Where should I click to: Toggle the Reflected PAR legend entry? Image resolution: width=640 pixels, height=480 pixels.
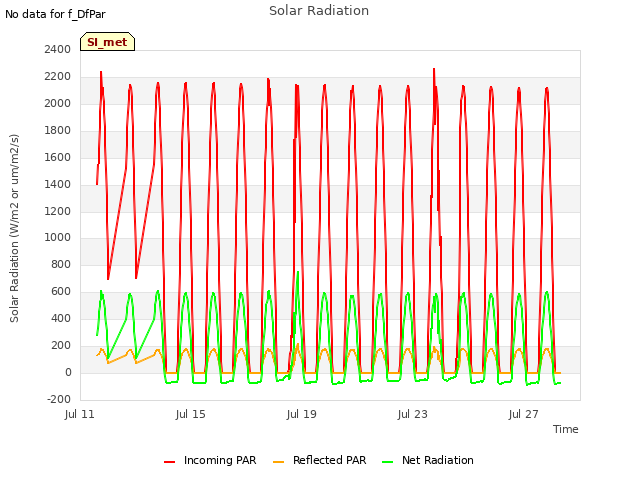coord(319,460)
